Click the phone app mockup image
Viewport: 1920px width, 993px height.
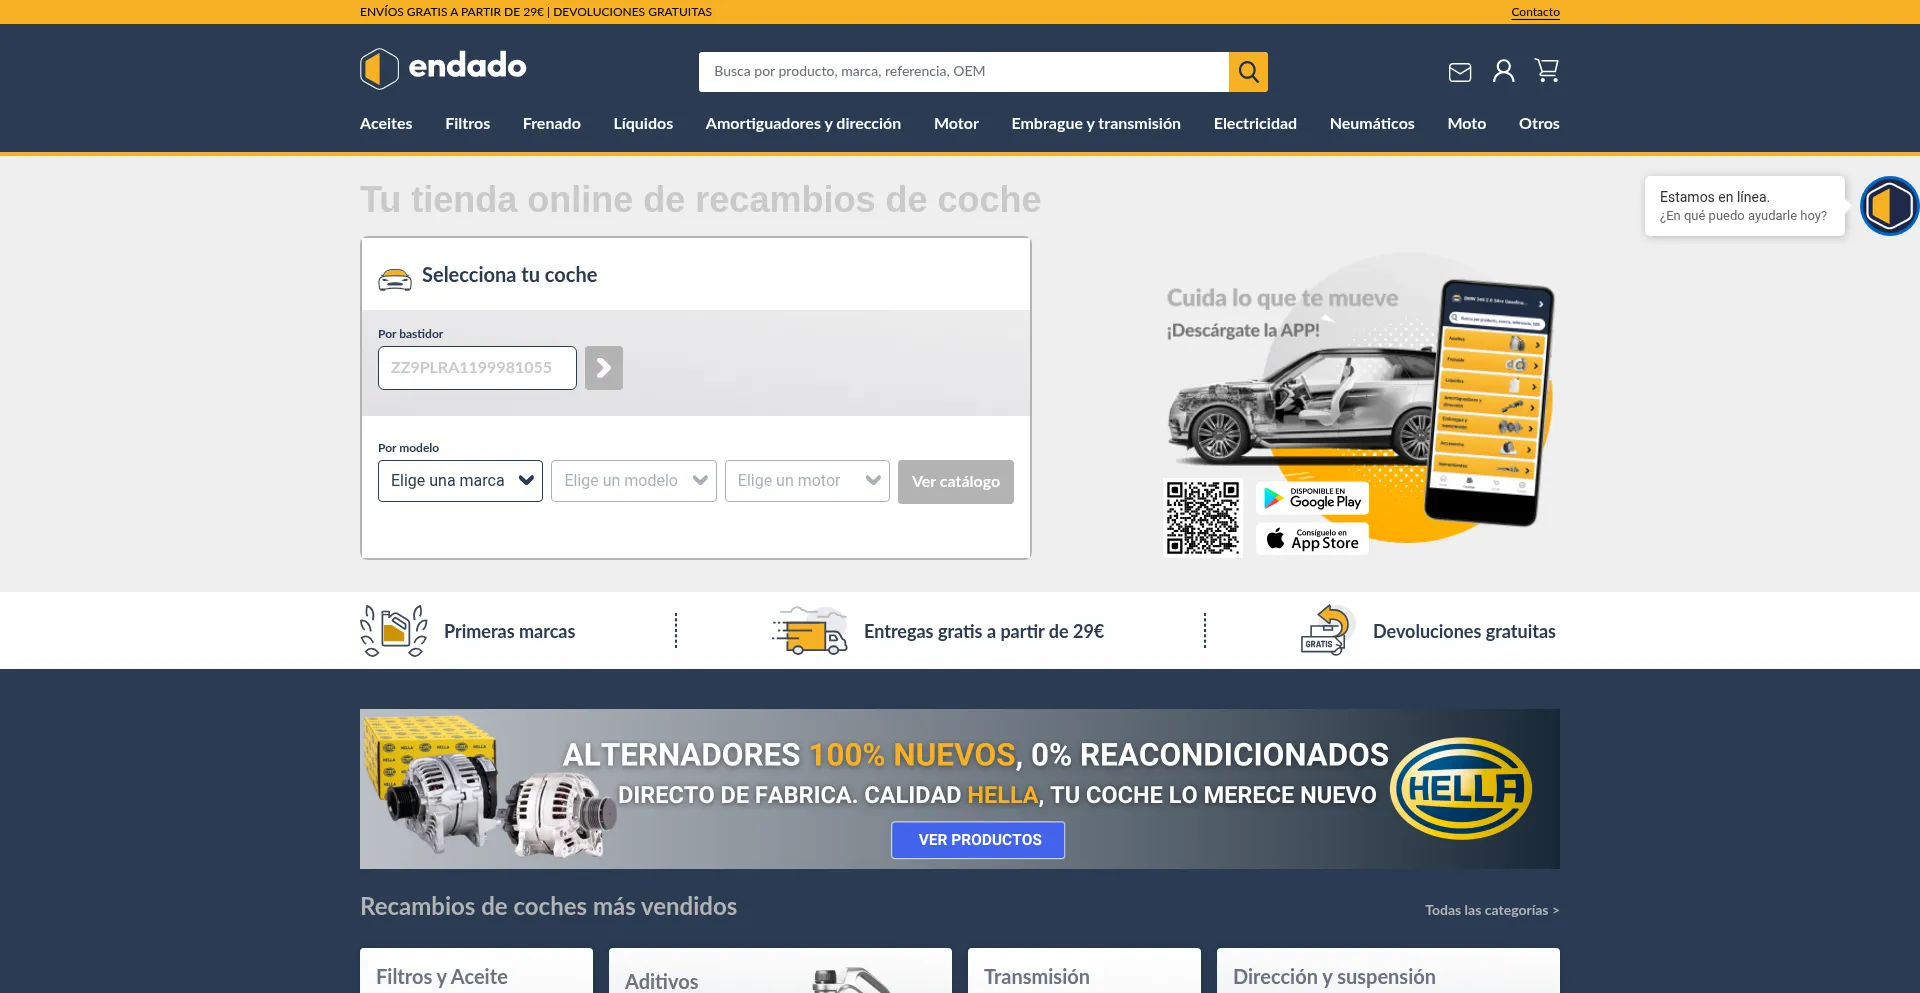pyautogui.click(x=1489, y=402)
